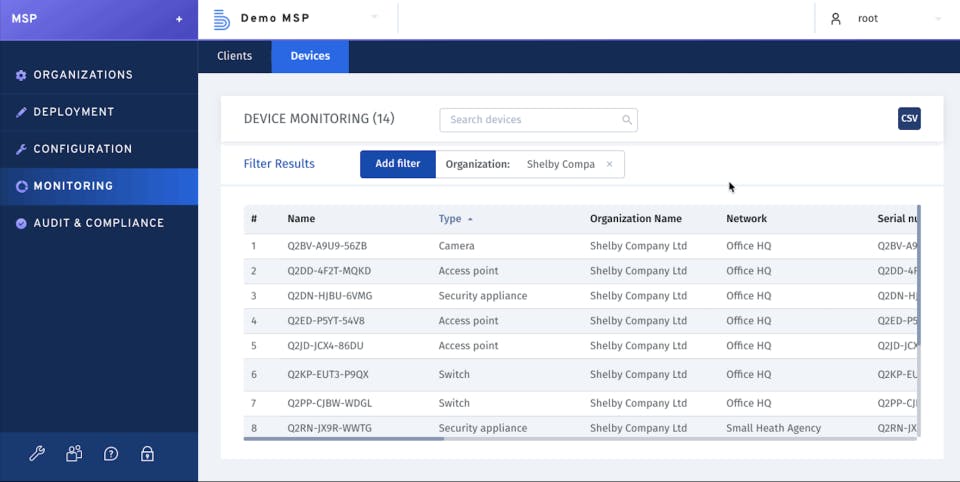Select device Q2RN-JX9R-WWTG

pyautogui.click(x=329, y=428)
